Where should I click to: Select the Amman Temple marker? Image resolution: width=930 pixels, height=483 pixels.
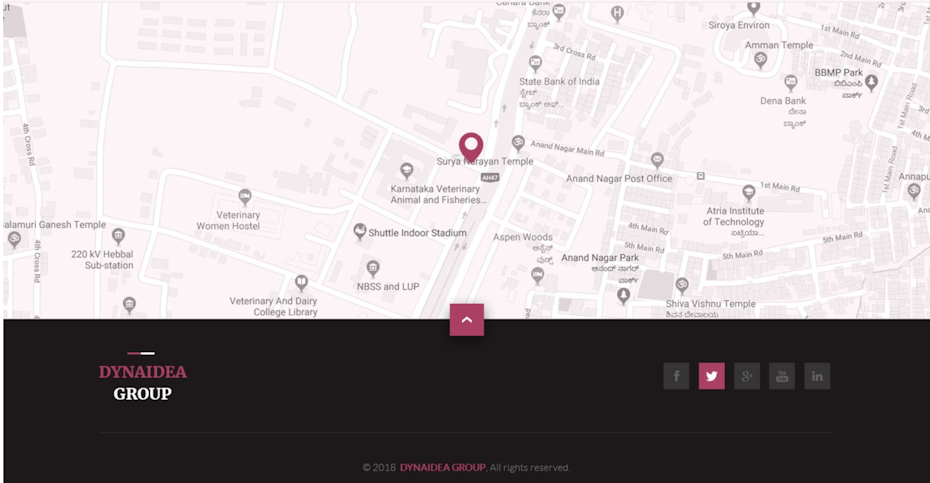click(760, 59)
